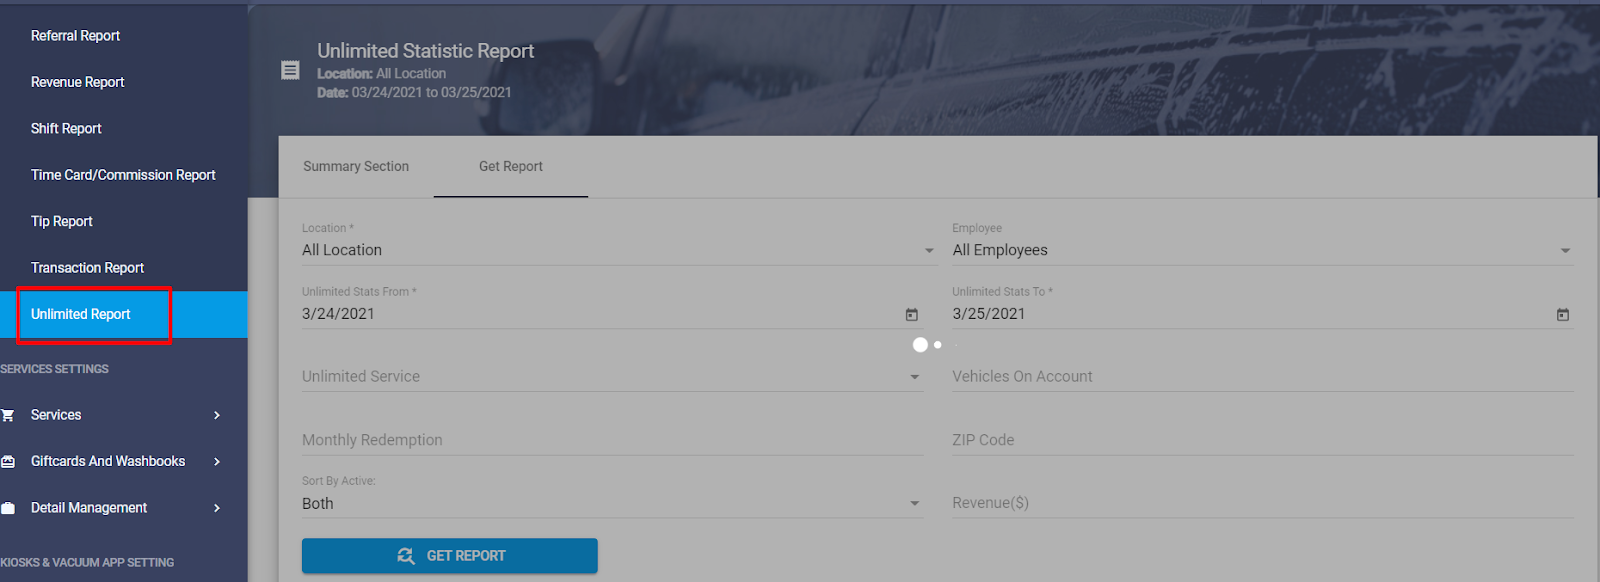Expand the Detail Management chevron
Screen dimensions: 1600x582
click(217, 508)
